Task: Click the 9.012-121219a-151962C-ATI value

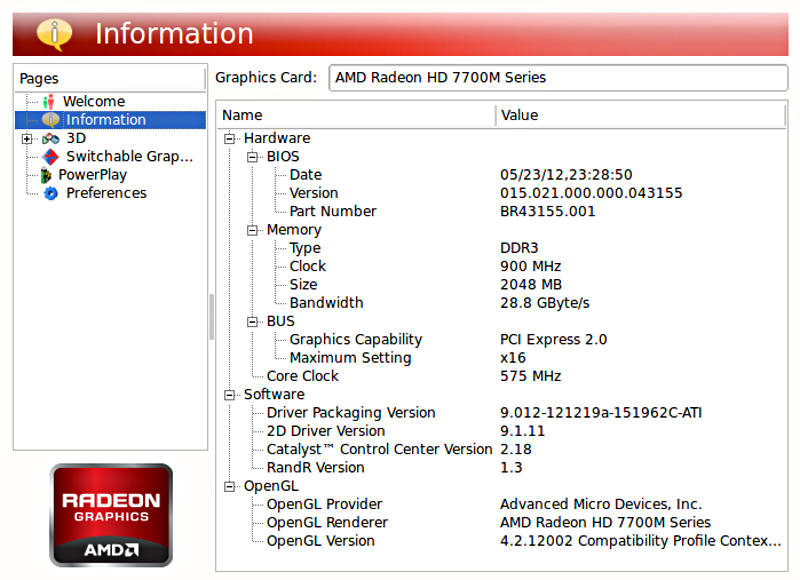Action: click(x=601, y=413)
